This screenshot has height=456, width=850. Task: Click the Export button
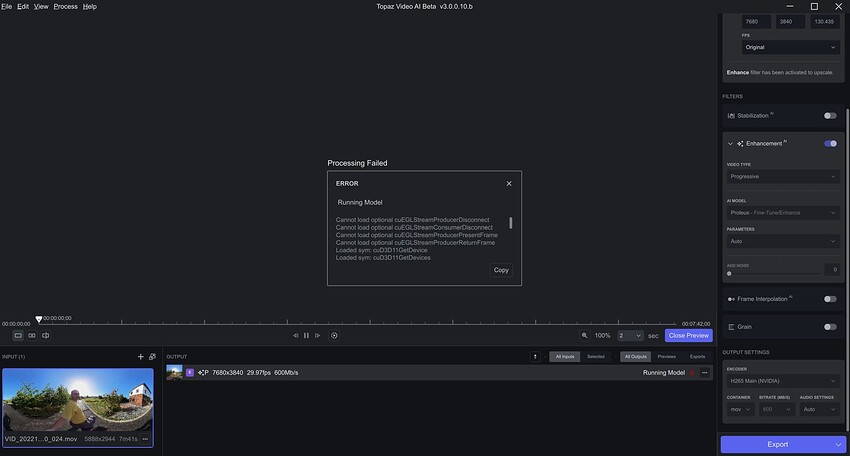pos(777,445)
